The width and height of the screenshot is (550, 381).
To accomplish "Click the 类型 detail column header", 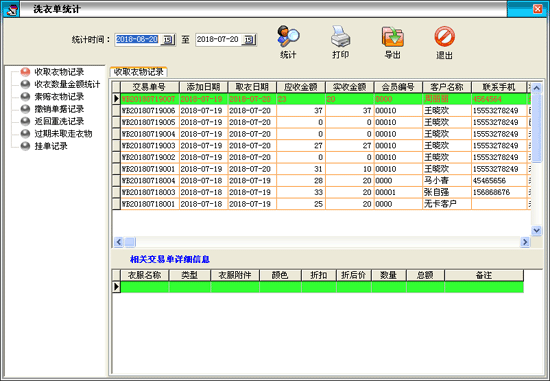I will pyautogui.click(x=190, y=275).
